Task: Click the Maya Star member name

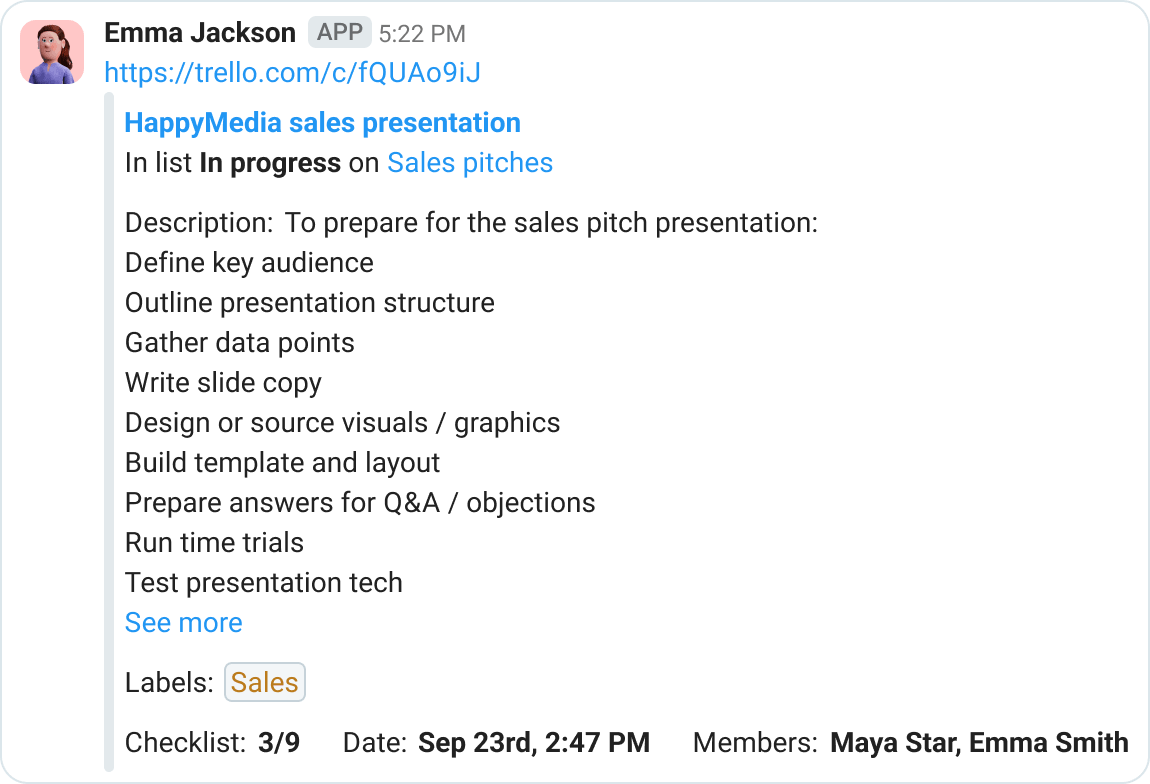Action: 895,742
